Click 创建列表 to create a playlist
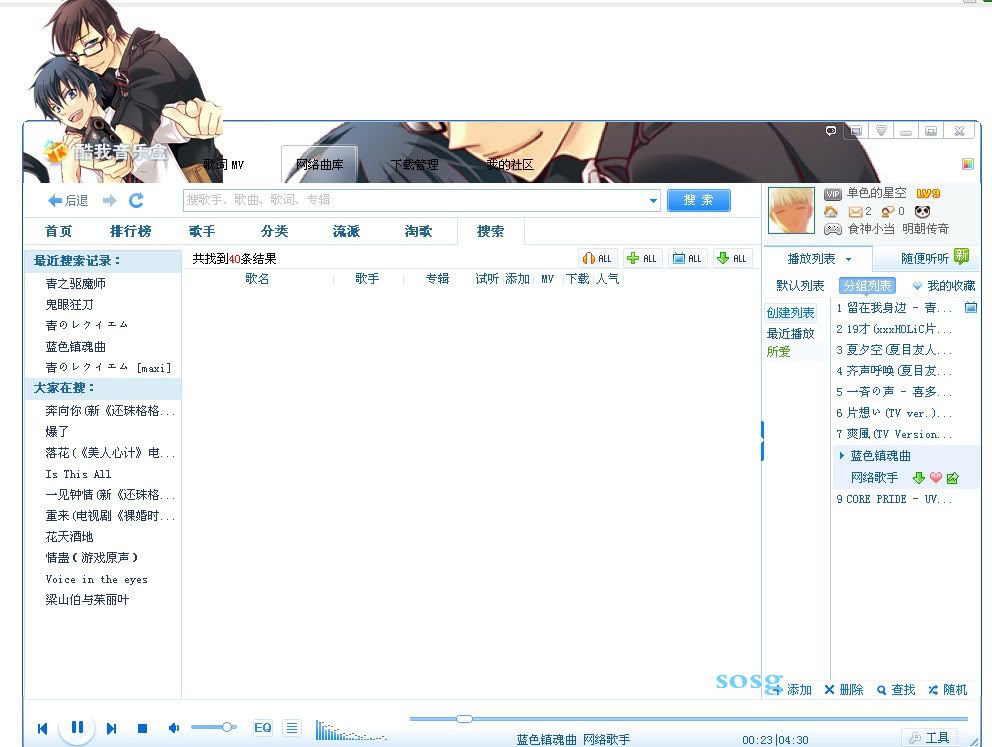Viewport: 992px width, 747px height. pyautogui.click(x=791, y=312)
